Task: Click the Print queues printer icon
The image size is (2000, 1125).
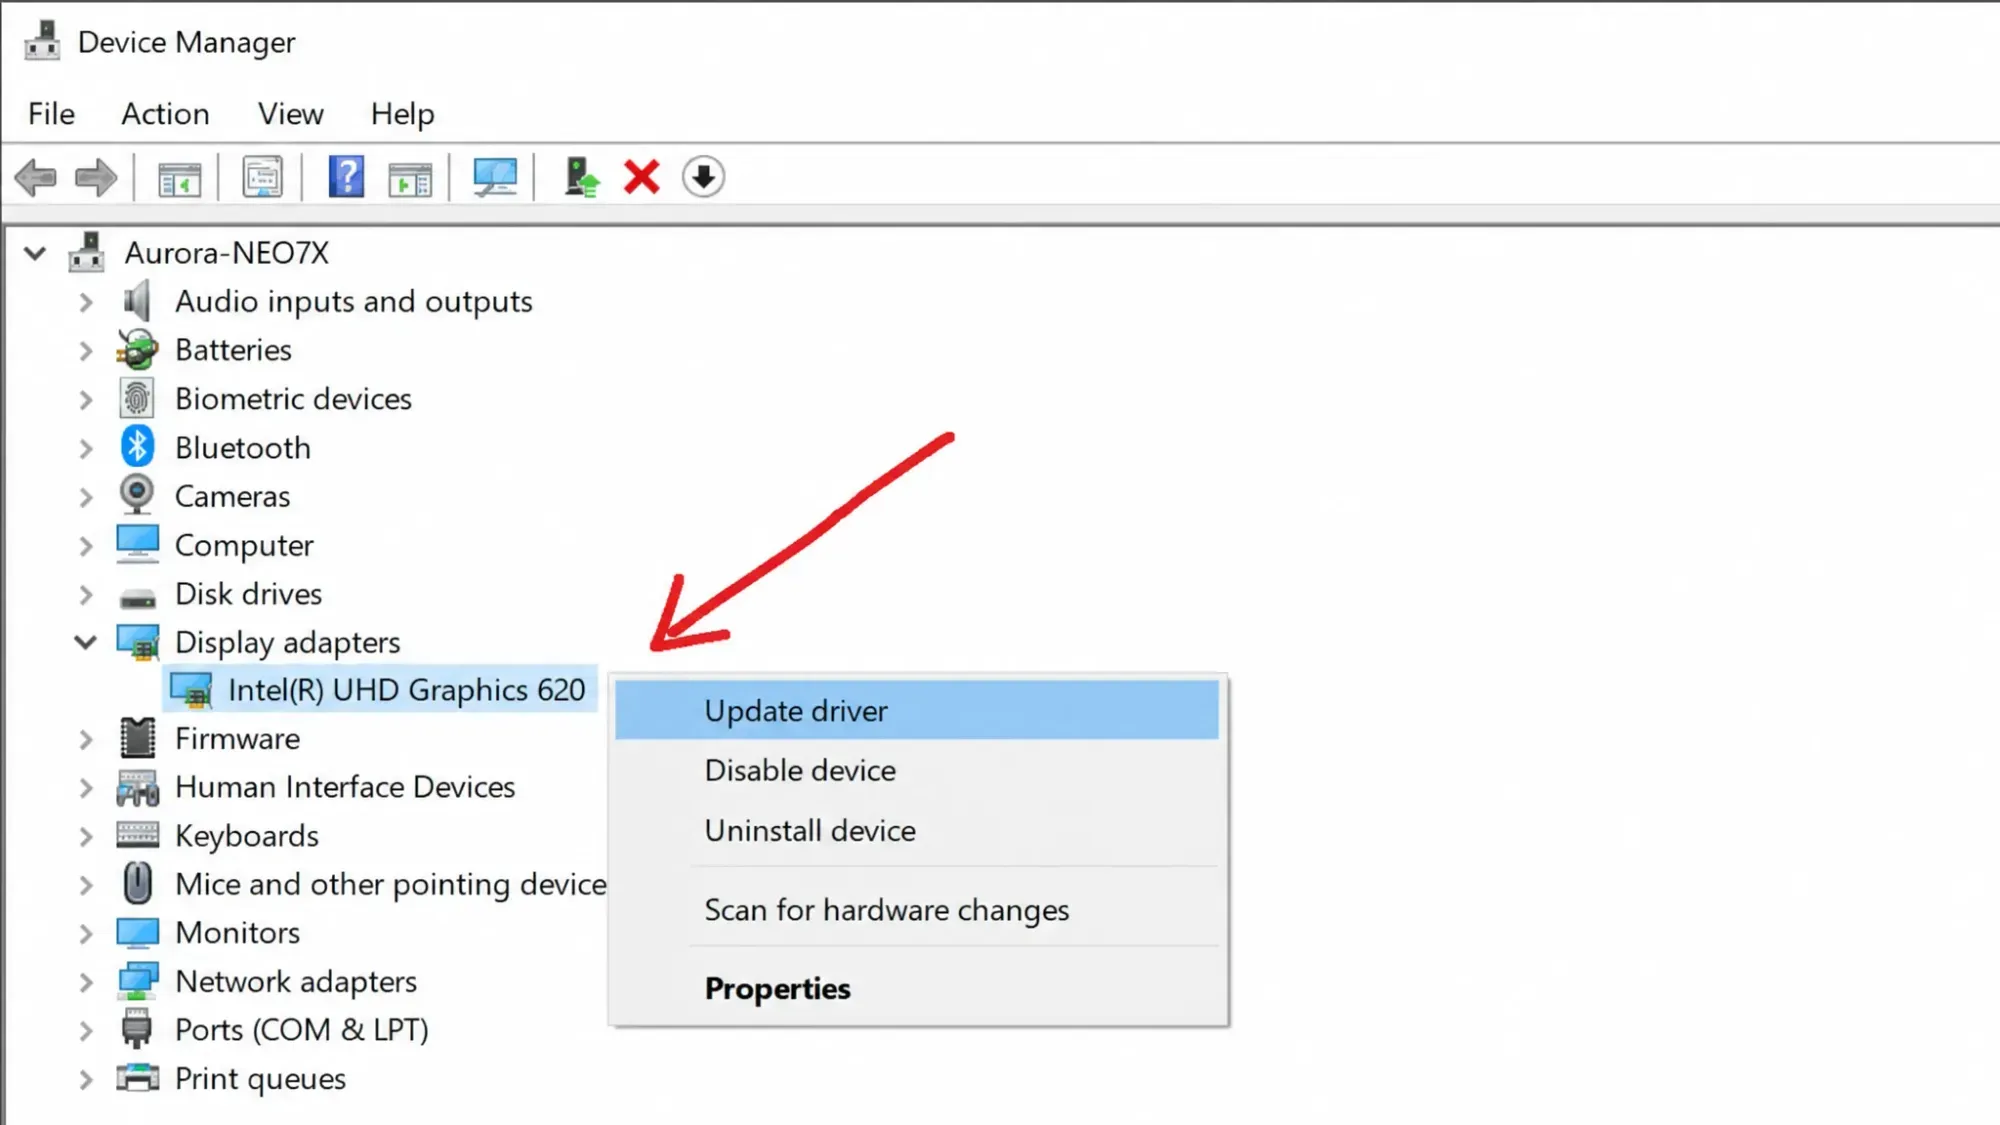Action: coord(137,1078)
